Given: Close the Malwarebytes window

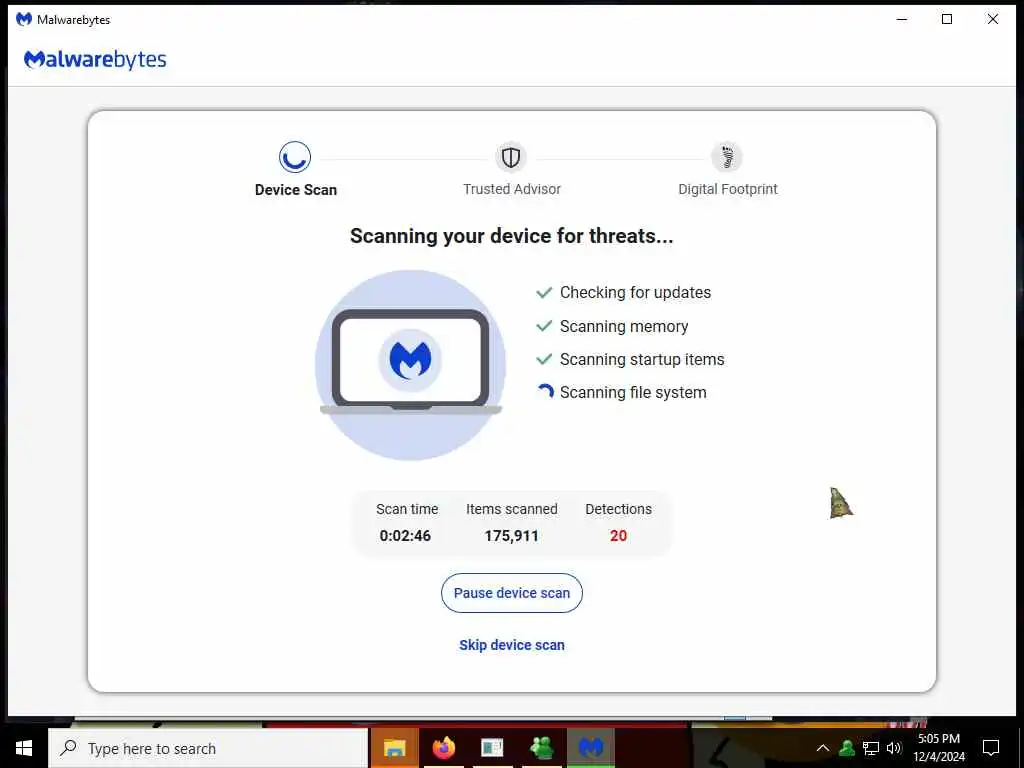Looking at the screenshot, I should (993, 20).
